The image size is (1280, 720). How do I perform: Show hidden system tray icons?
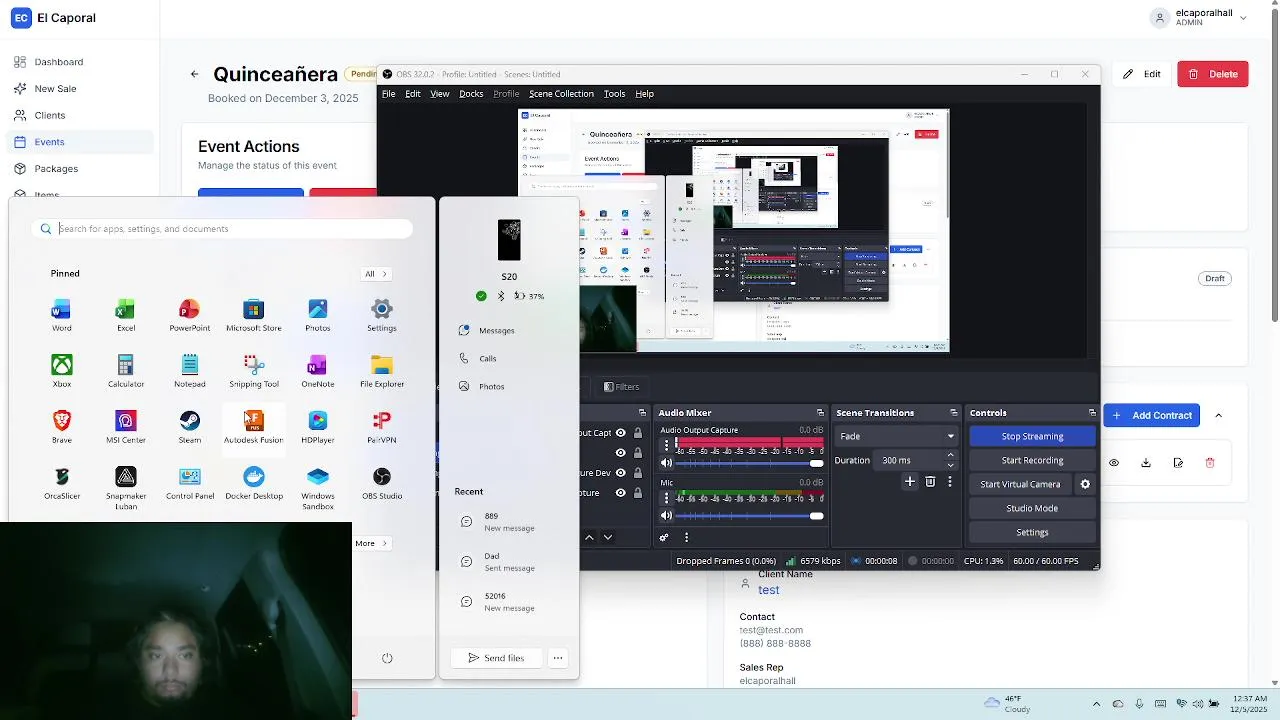click(1096, 704)
